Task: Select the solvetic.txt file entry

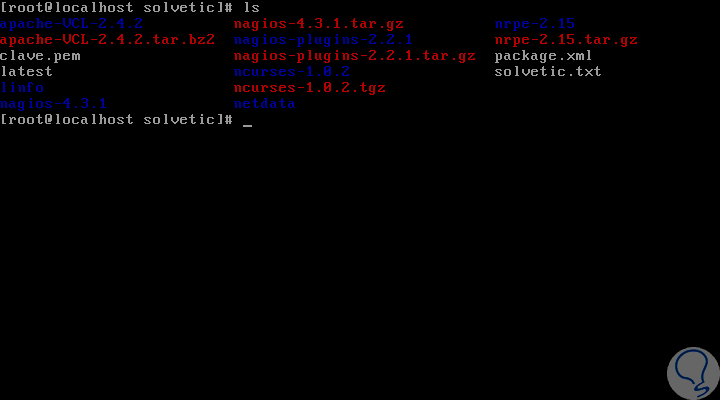Action: point(548,72)
